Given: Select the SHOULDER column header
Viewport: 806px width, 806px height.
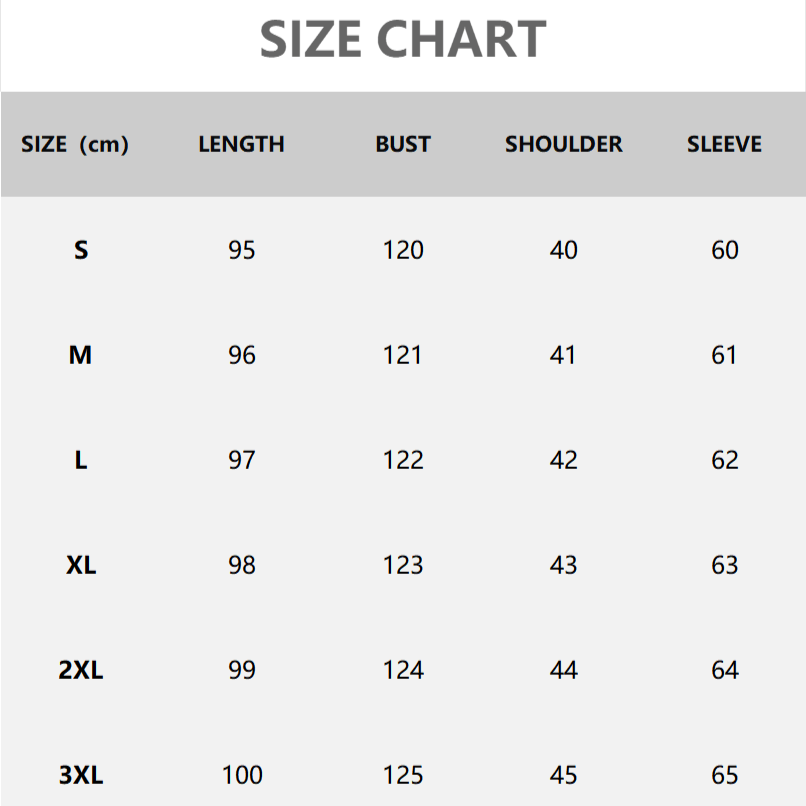Looking at the screenshot, I should pyautogui.click(x=563, y=144).
